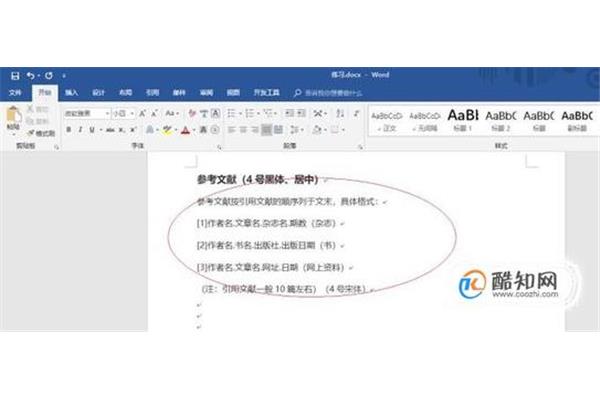Screen dimensions: 600x400
Task: Click the enclosed characters icon
Action: 215,130
